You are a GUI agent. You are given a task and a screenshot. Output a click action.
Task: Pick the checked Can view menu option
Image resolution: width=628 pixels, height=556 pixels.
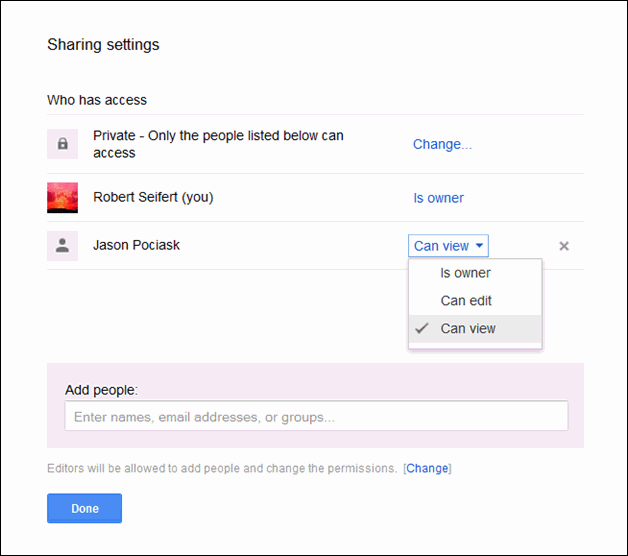468,328
